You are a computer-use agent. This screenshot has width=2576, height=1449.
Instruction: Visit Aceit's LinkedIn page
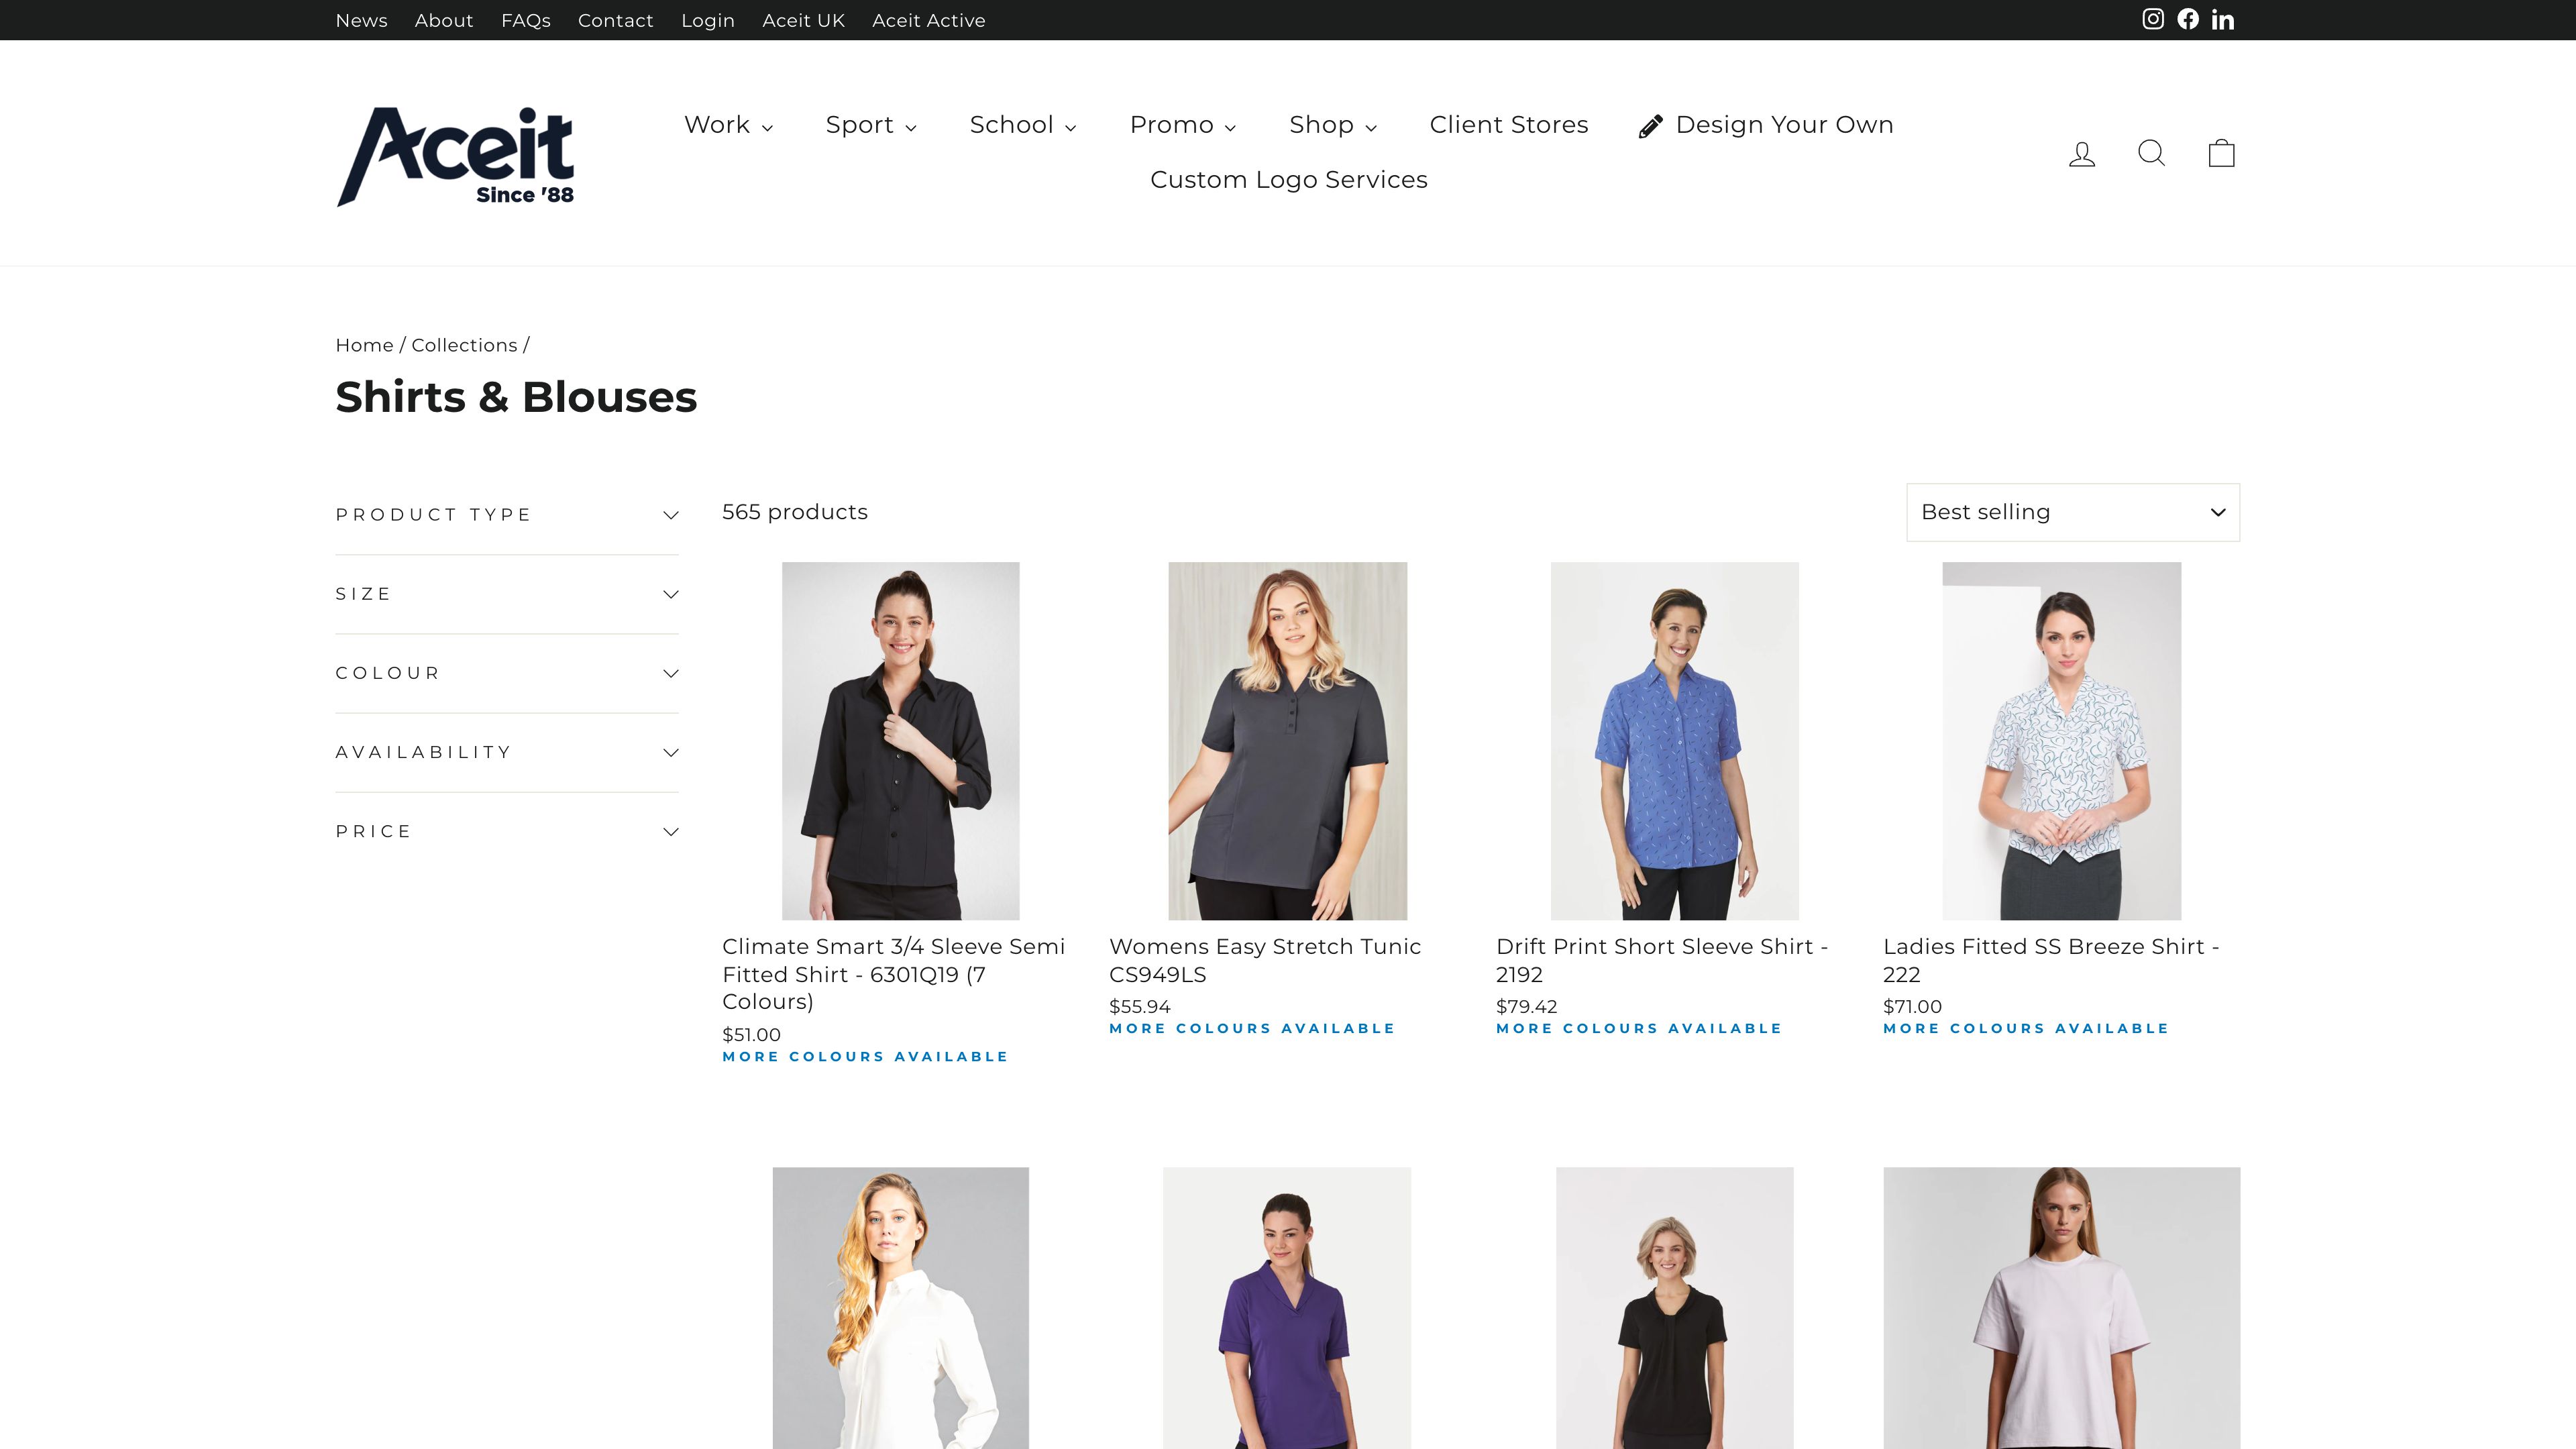2222,18
